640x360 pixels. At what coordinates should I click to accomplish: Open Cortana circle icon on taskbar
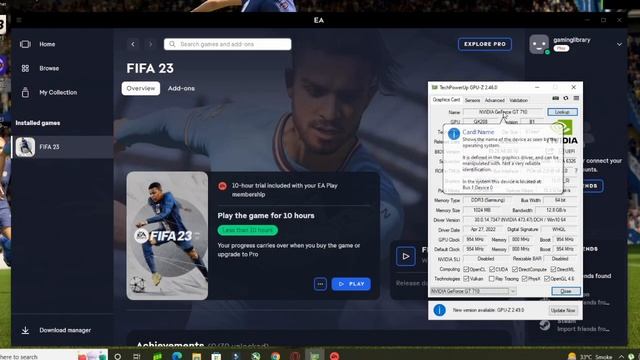[118, 356]
